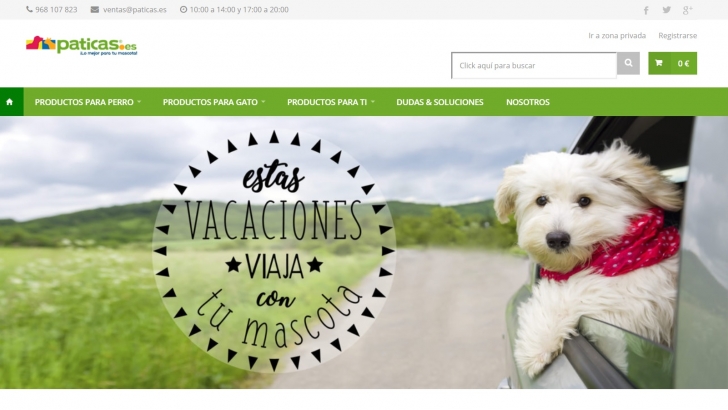The width and height of the screenshot is (728, 410).
Task: Open the Nosotros menu item
Action: (x=528, y=102)
